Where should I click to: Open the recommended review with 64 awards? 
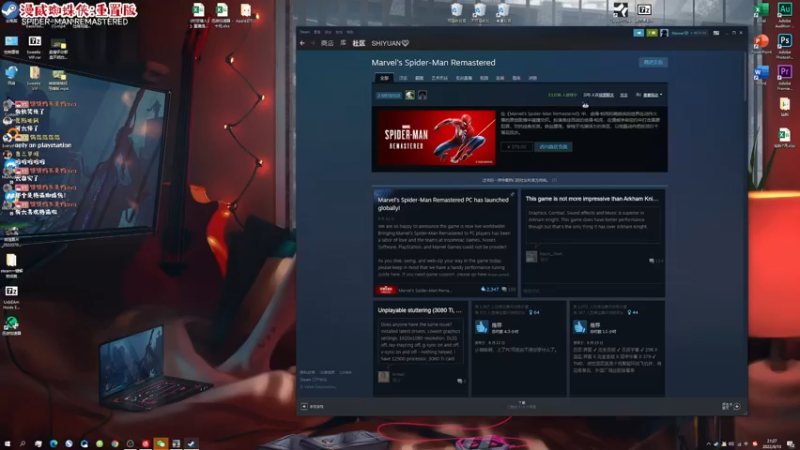pyautogui.click(x=519, y=349)
